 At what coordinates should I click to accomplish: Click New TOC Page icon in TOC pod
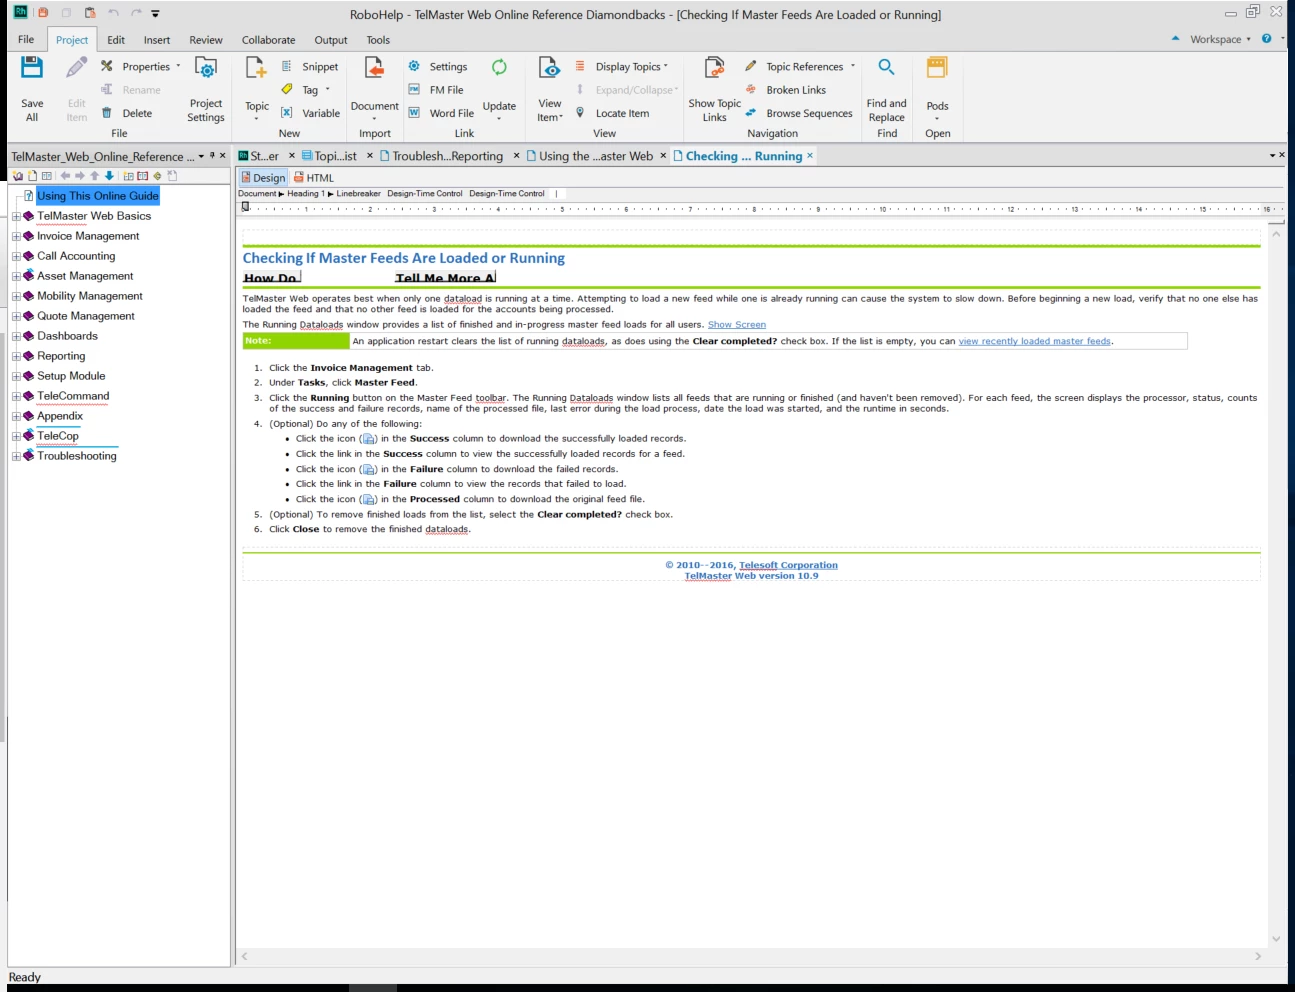pyautogui.click(x=33, y=176)
